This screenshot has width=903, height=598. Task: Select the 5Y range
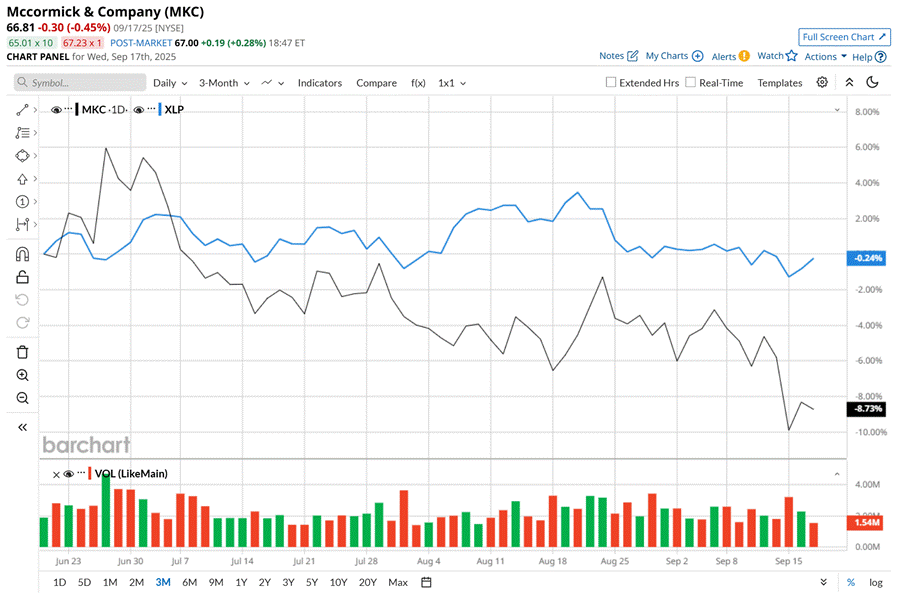[312, 582]
